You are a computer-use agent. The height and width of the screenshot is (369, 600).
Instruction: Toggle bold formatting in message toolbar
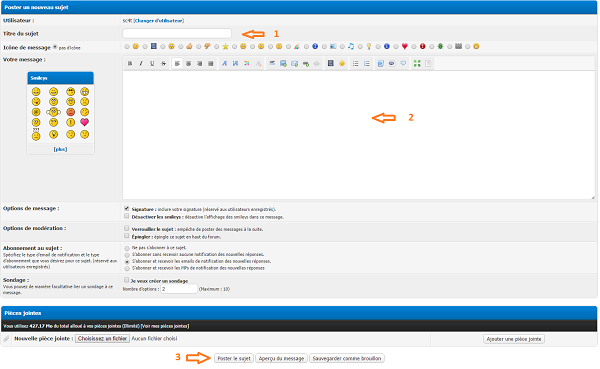130,64
